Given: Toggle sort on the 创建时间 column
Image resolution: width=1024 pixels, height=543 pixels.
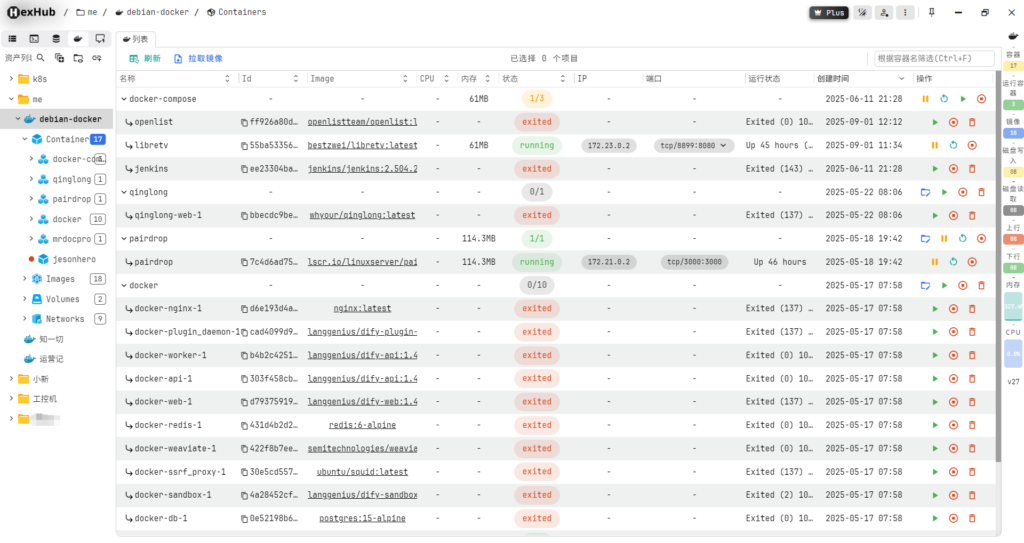Looking at the screenshot, I should [901, 78].
